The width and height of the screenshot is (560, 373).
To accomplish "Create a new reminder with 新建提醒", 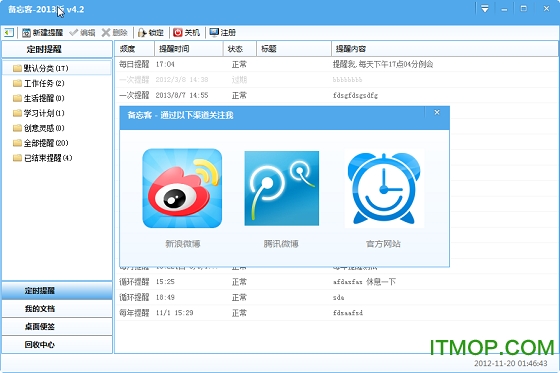I will 42,33.
